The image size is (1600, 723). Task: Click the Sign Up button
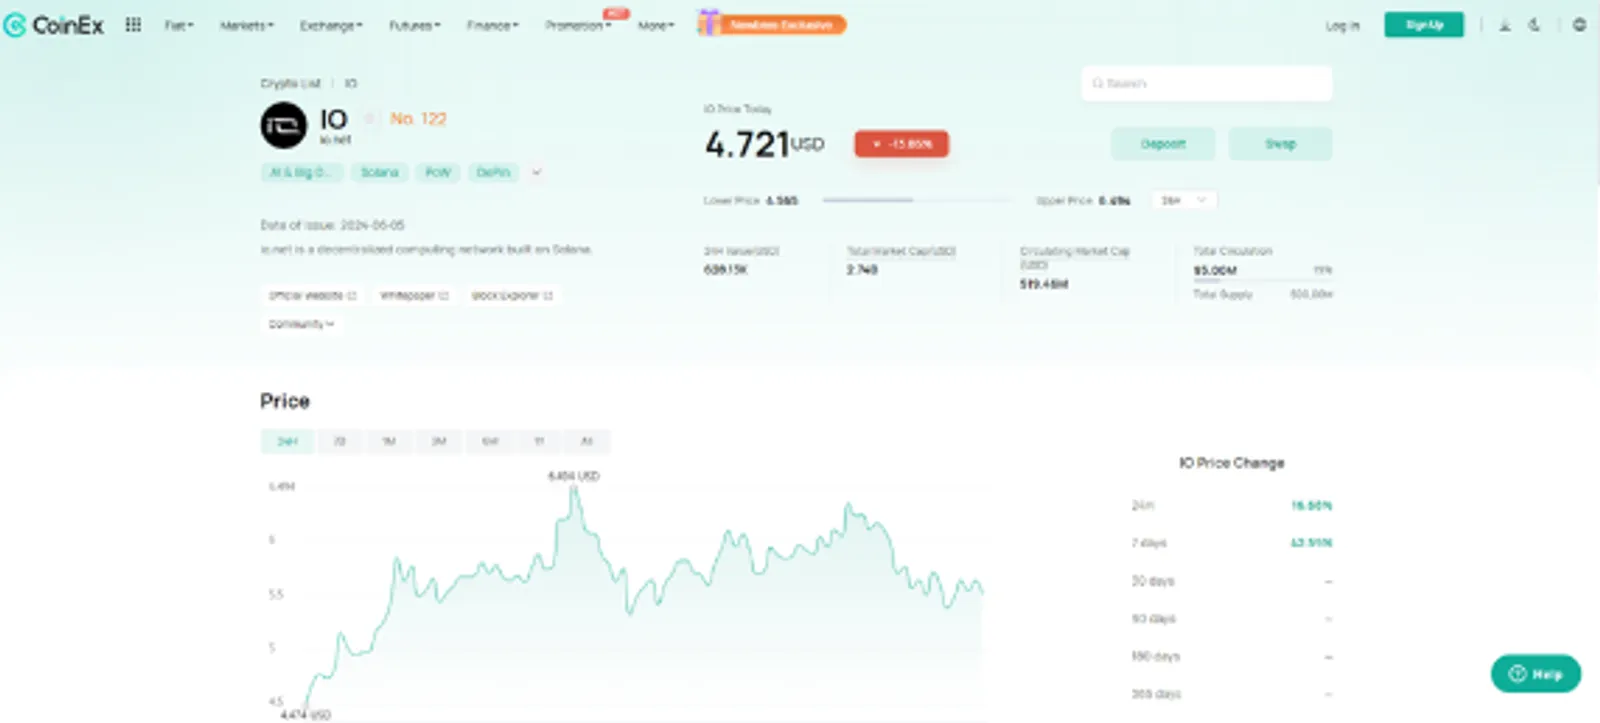[1424, 25]
